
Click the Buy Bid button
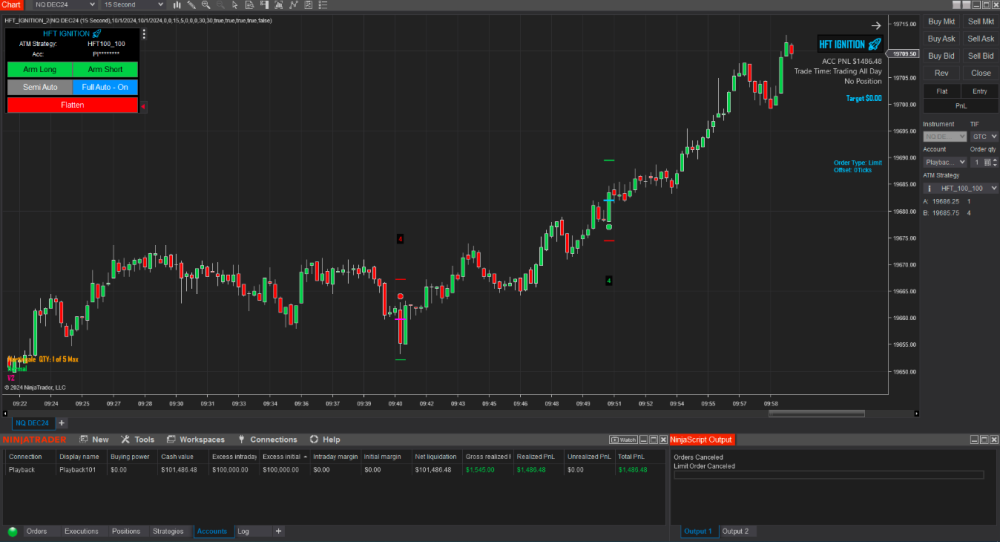[941, 56]
